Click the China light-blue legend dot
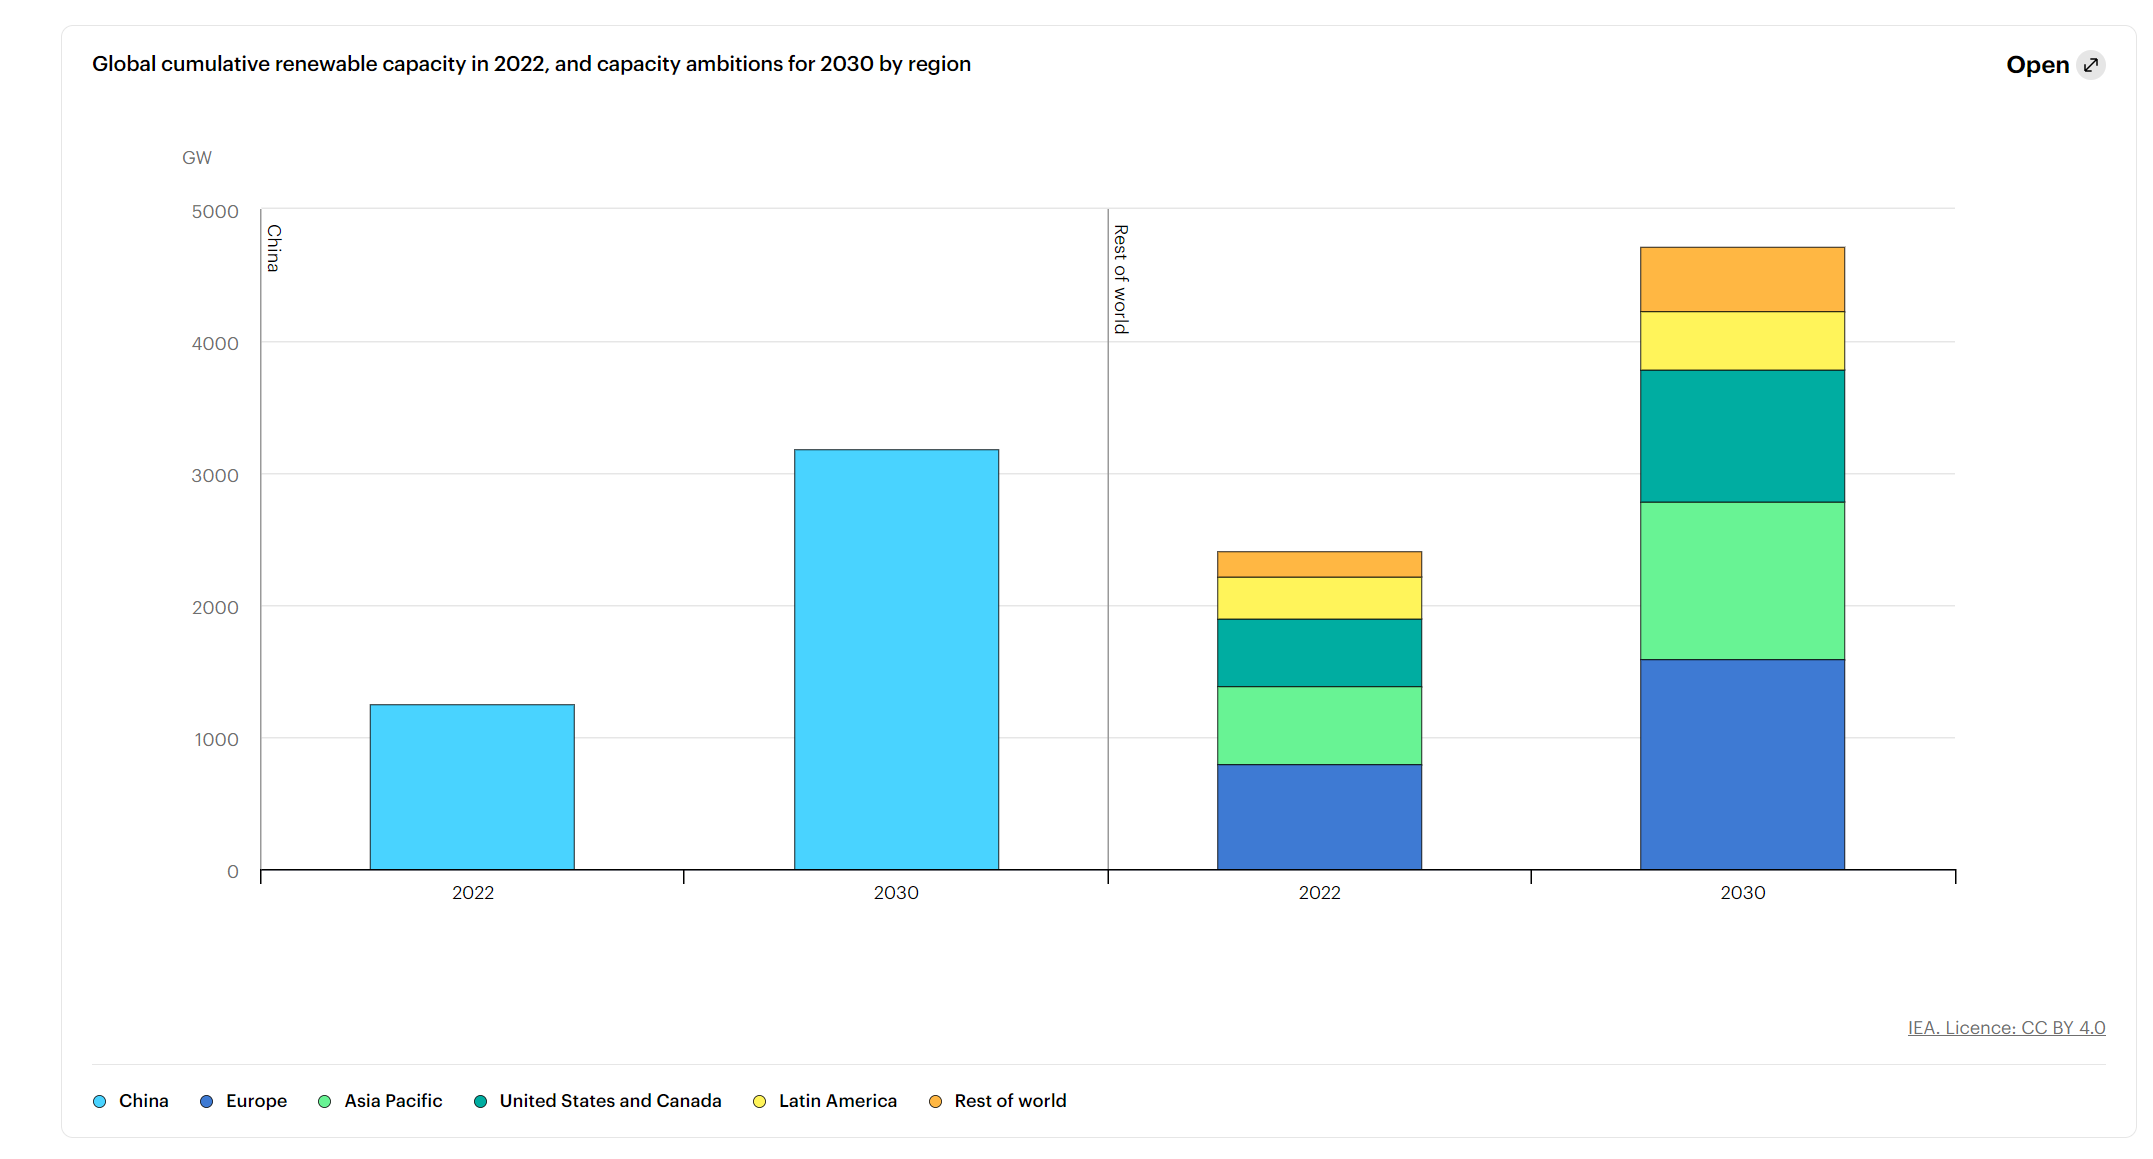Image resolution: width=2153 pixels, height=1159 pixels. [100, 1102]
